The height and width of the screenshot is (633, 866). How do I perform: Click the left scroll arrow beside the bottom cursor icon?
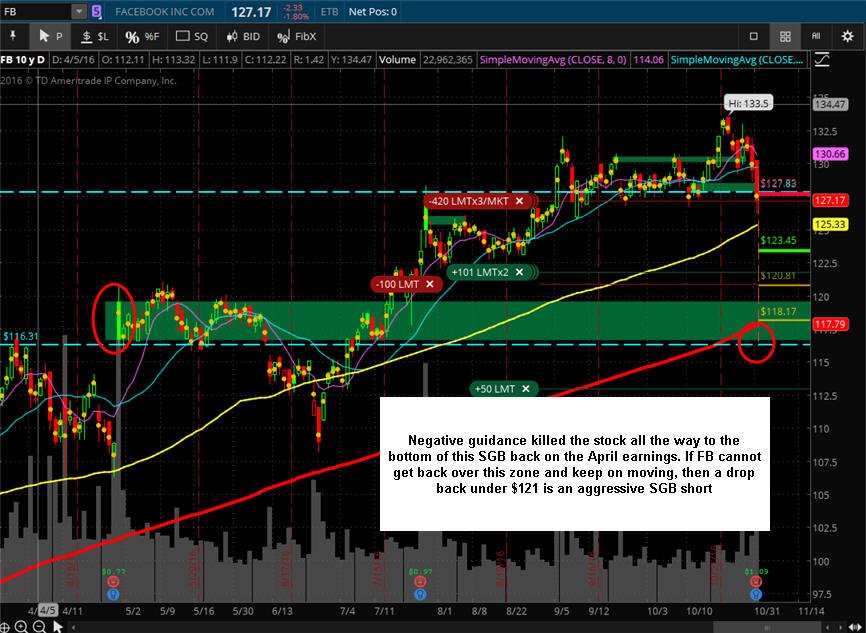pos(73,627)
